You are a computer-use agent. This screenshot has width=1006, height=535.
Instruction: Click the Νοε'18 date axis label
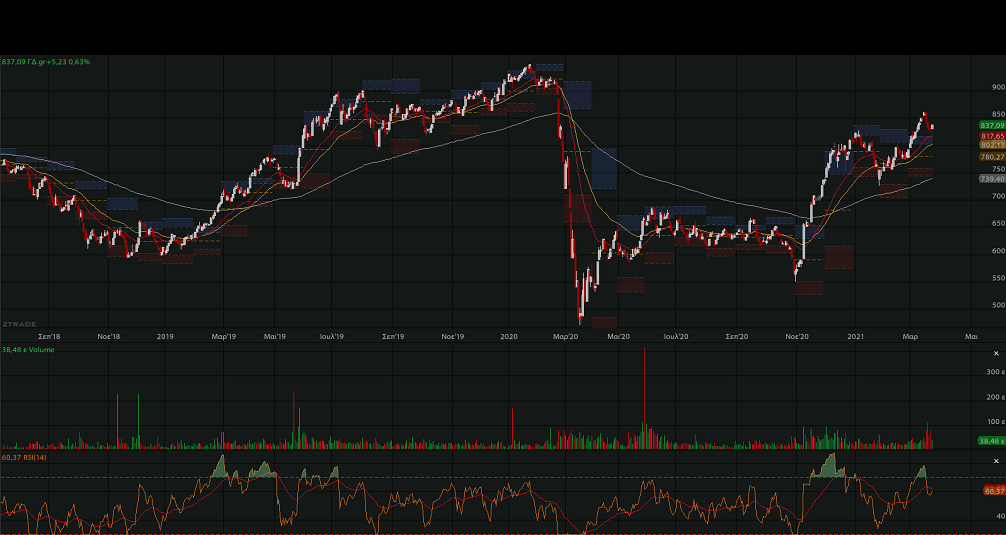click(x=108, y=336)
